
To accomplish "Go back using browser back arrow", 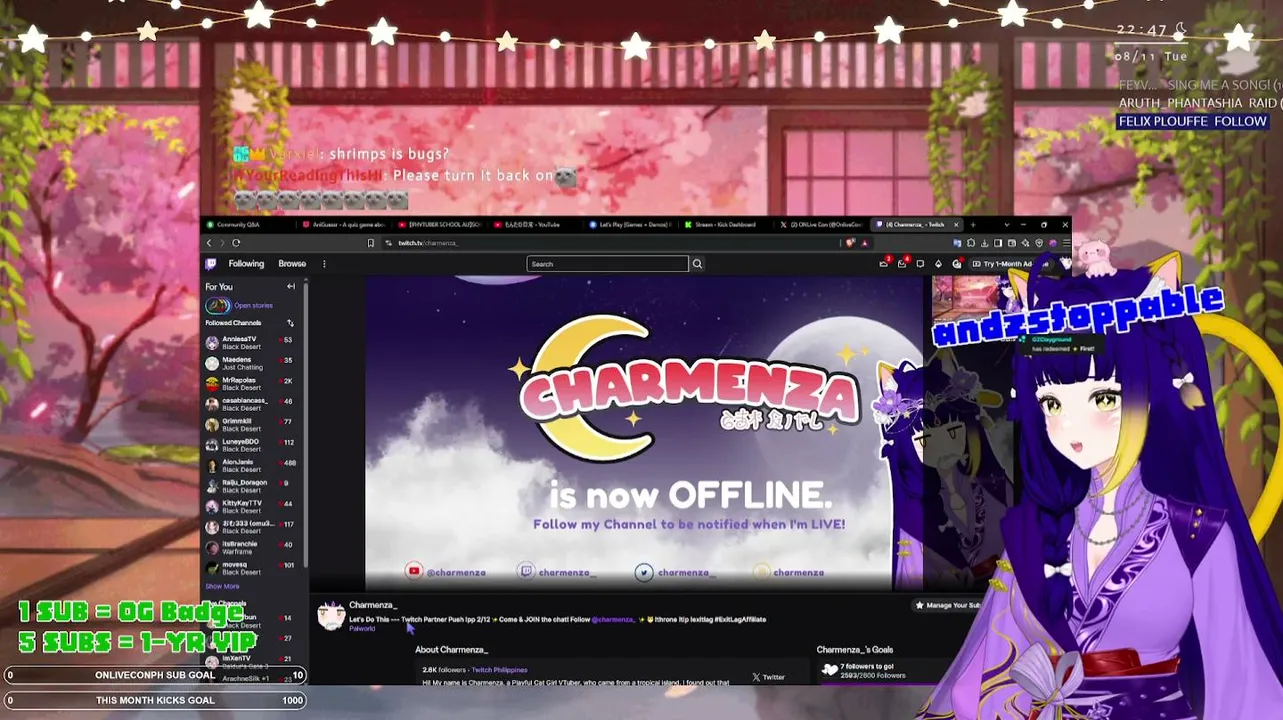I will click(x=209, y=243).
